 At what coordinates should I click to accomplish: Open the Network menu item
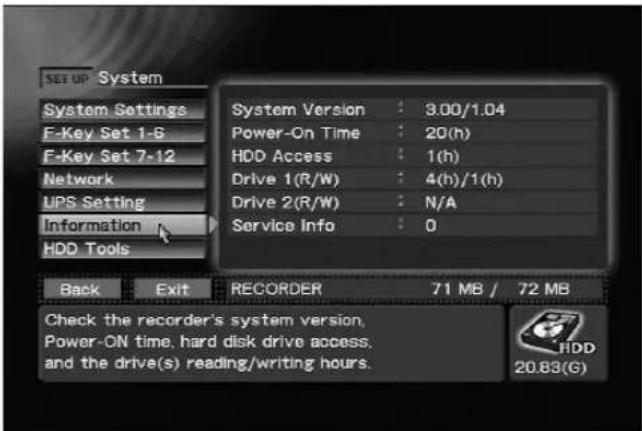122,179
